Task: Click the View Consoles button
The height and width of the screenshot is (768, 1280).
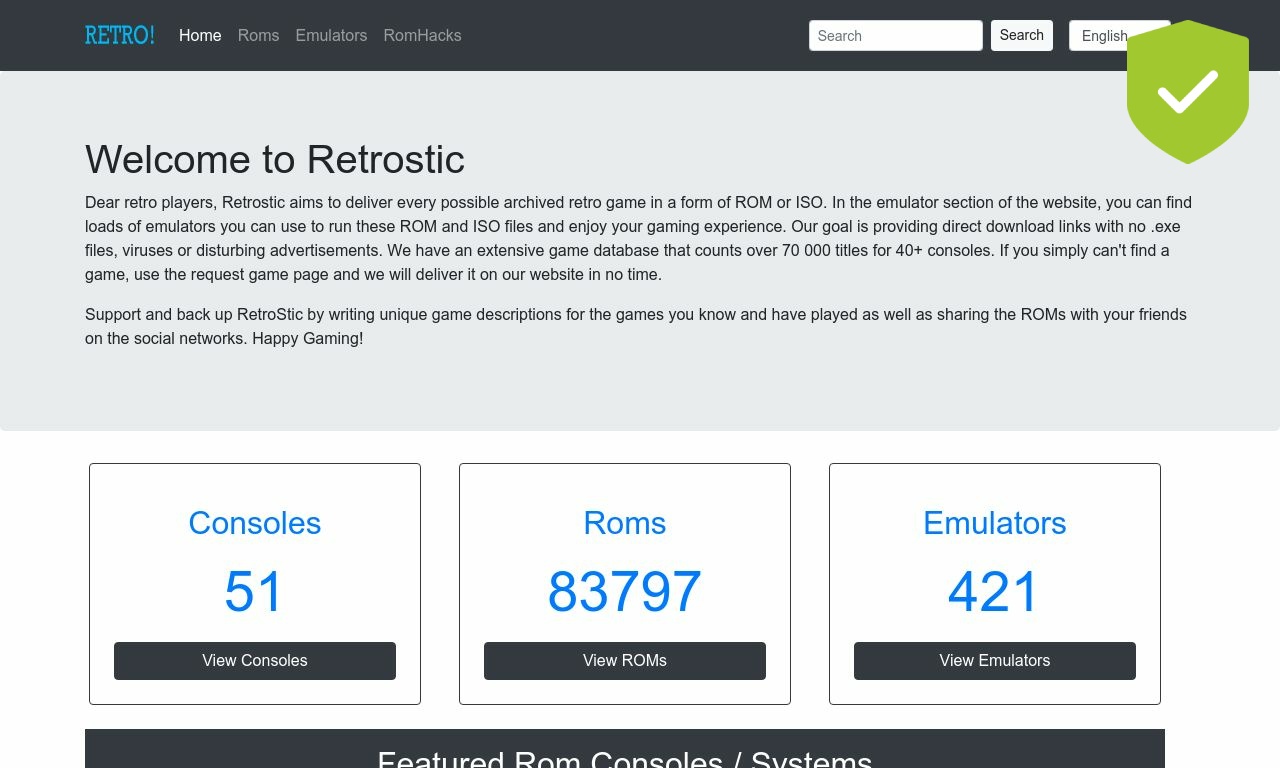Action: tap(255, 661)
